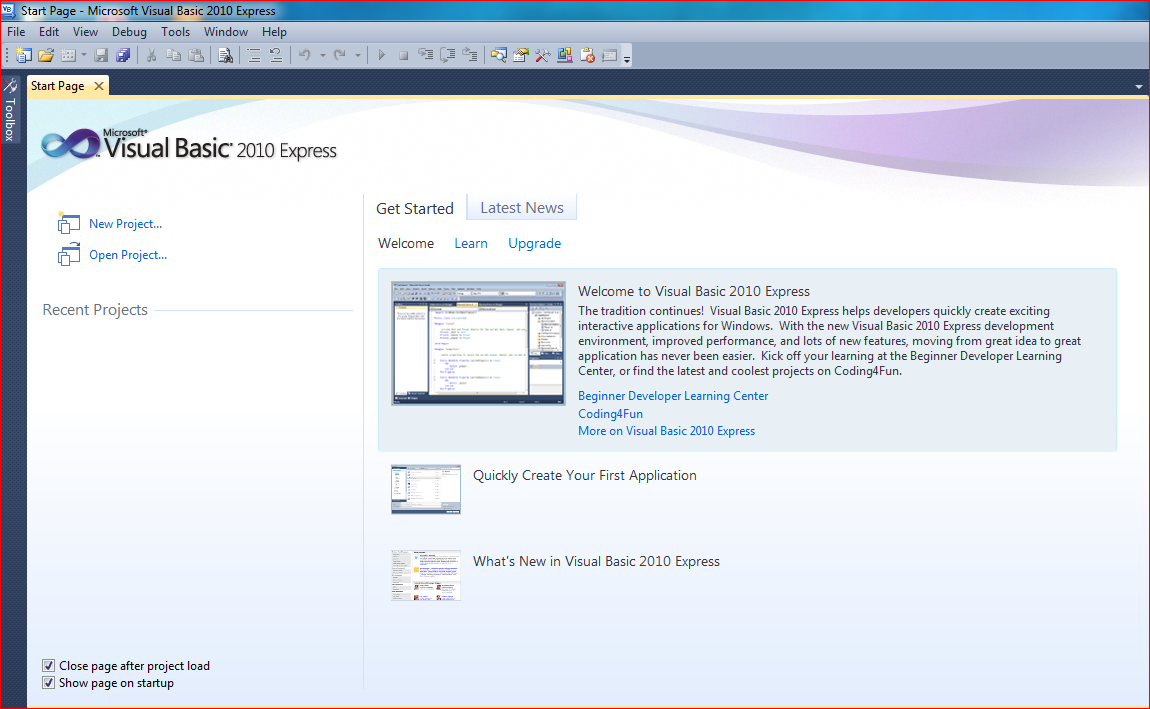1150x709 pixels.
Task: Switch to the Get Started tab
Action: pos(415,208)
